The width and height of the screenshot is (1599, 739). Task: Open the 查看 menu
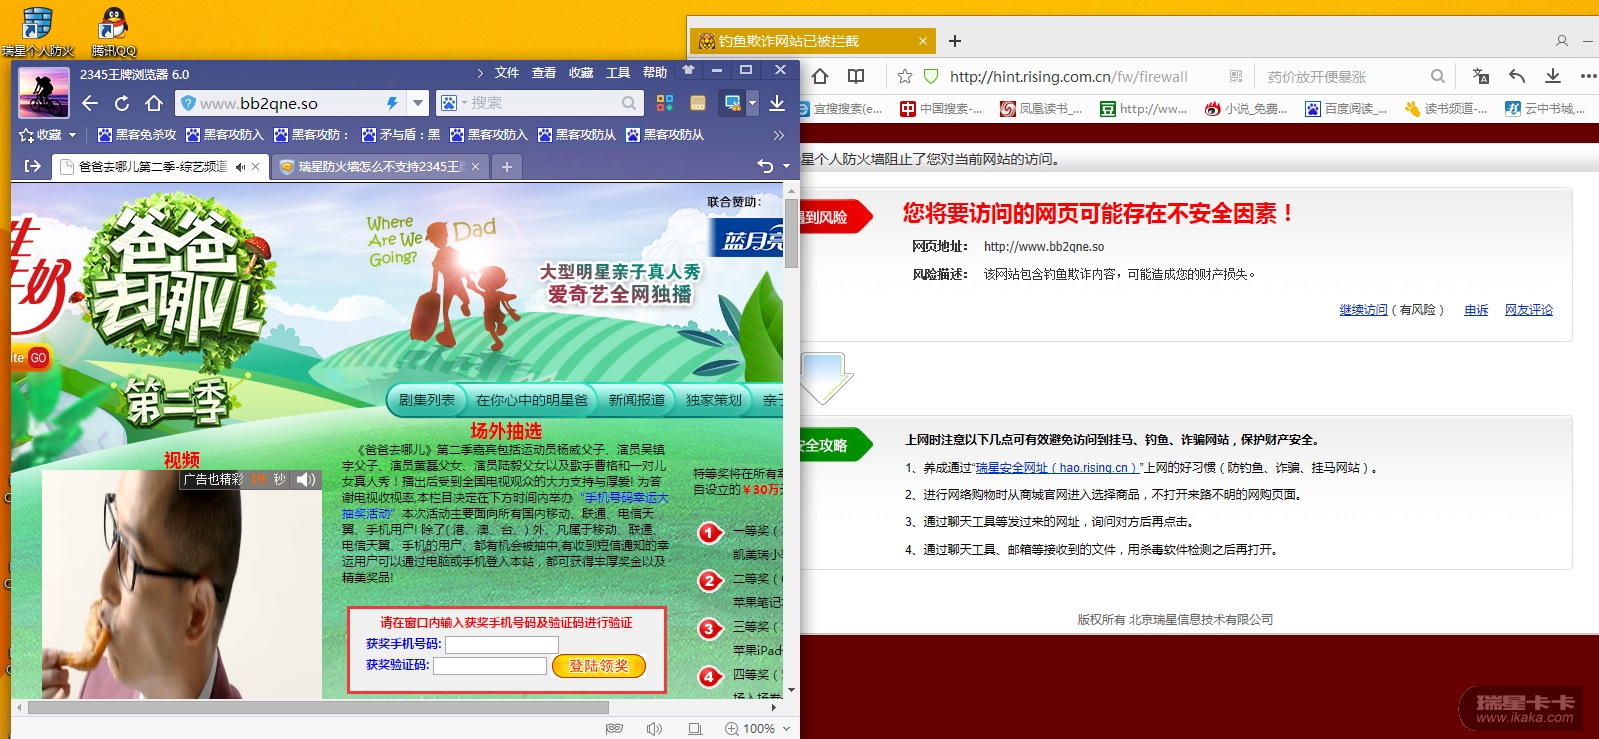(544, 73)
